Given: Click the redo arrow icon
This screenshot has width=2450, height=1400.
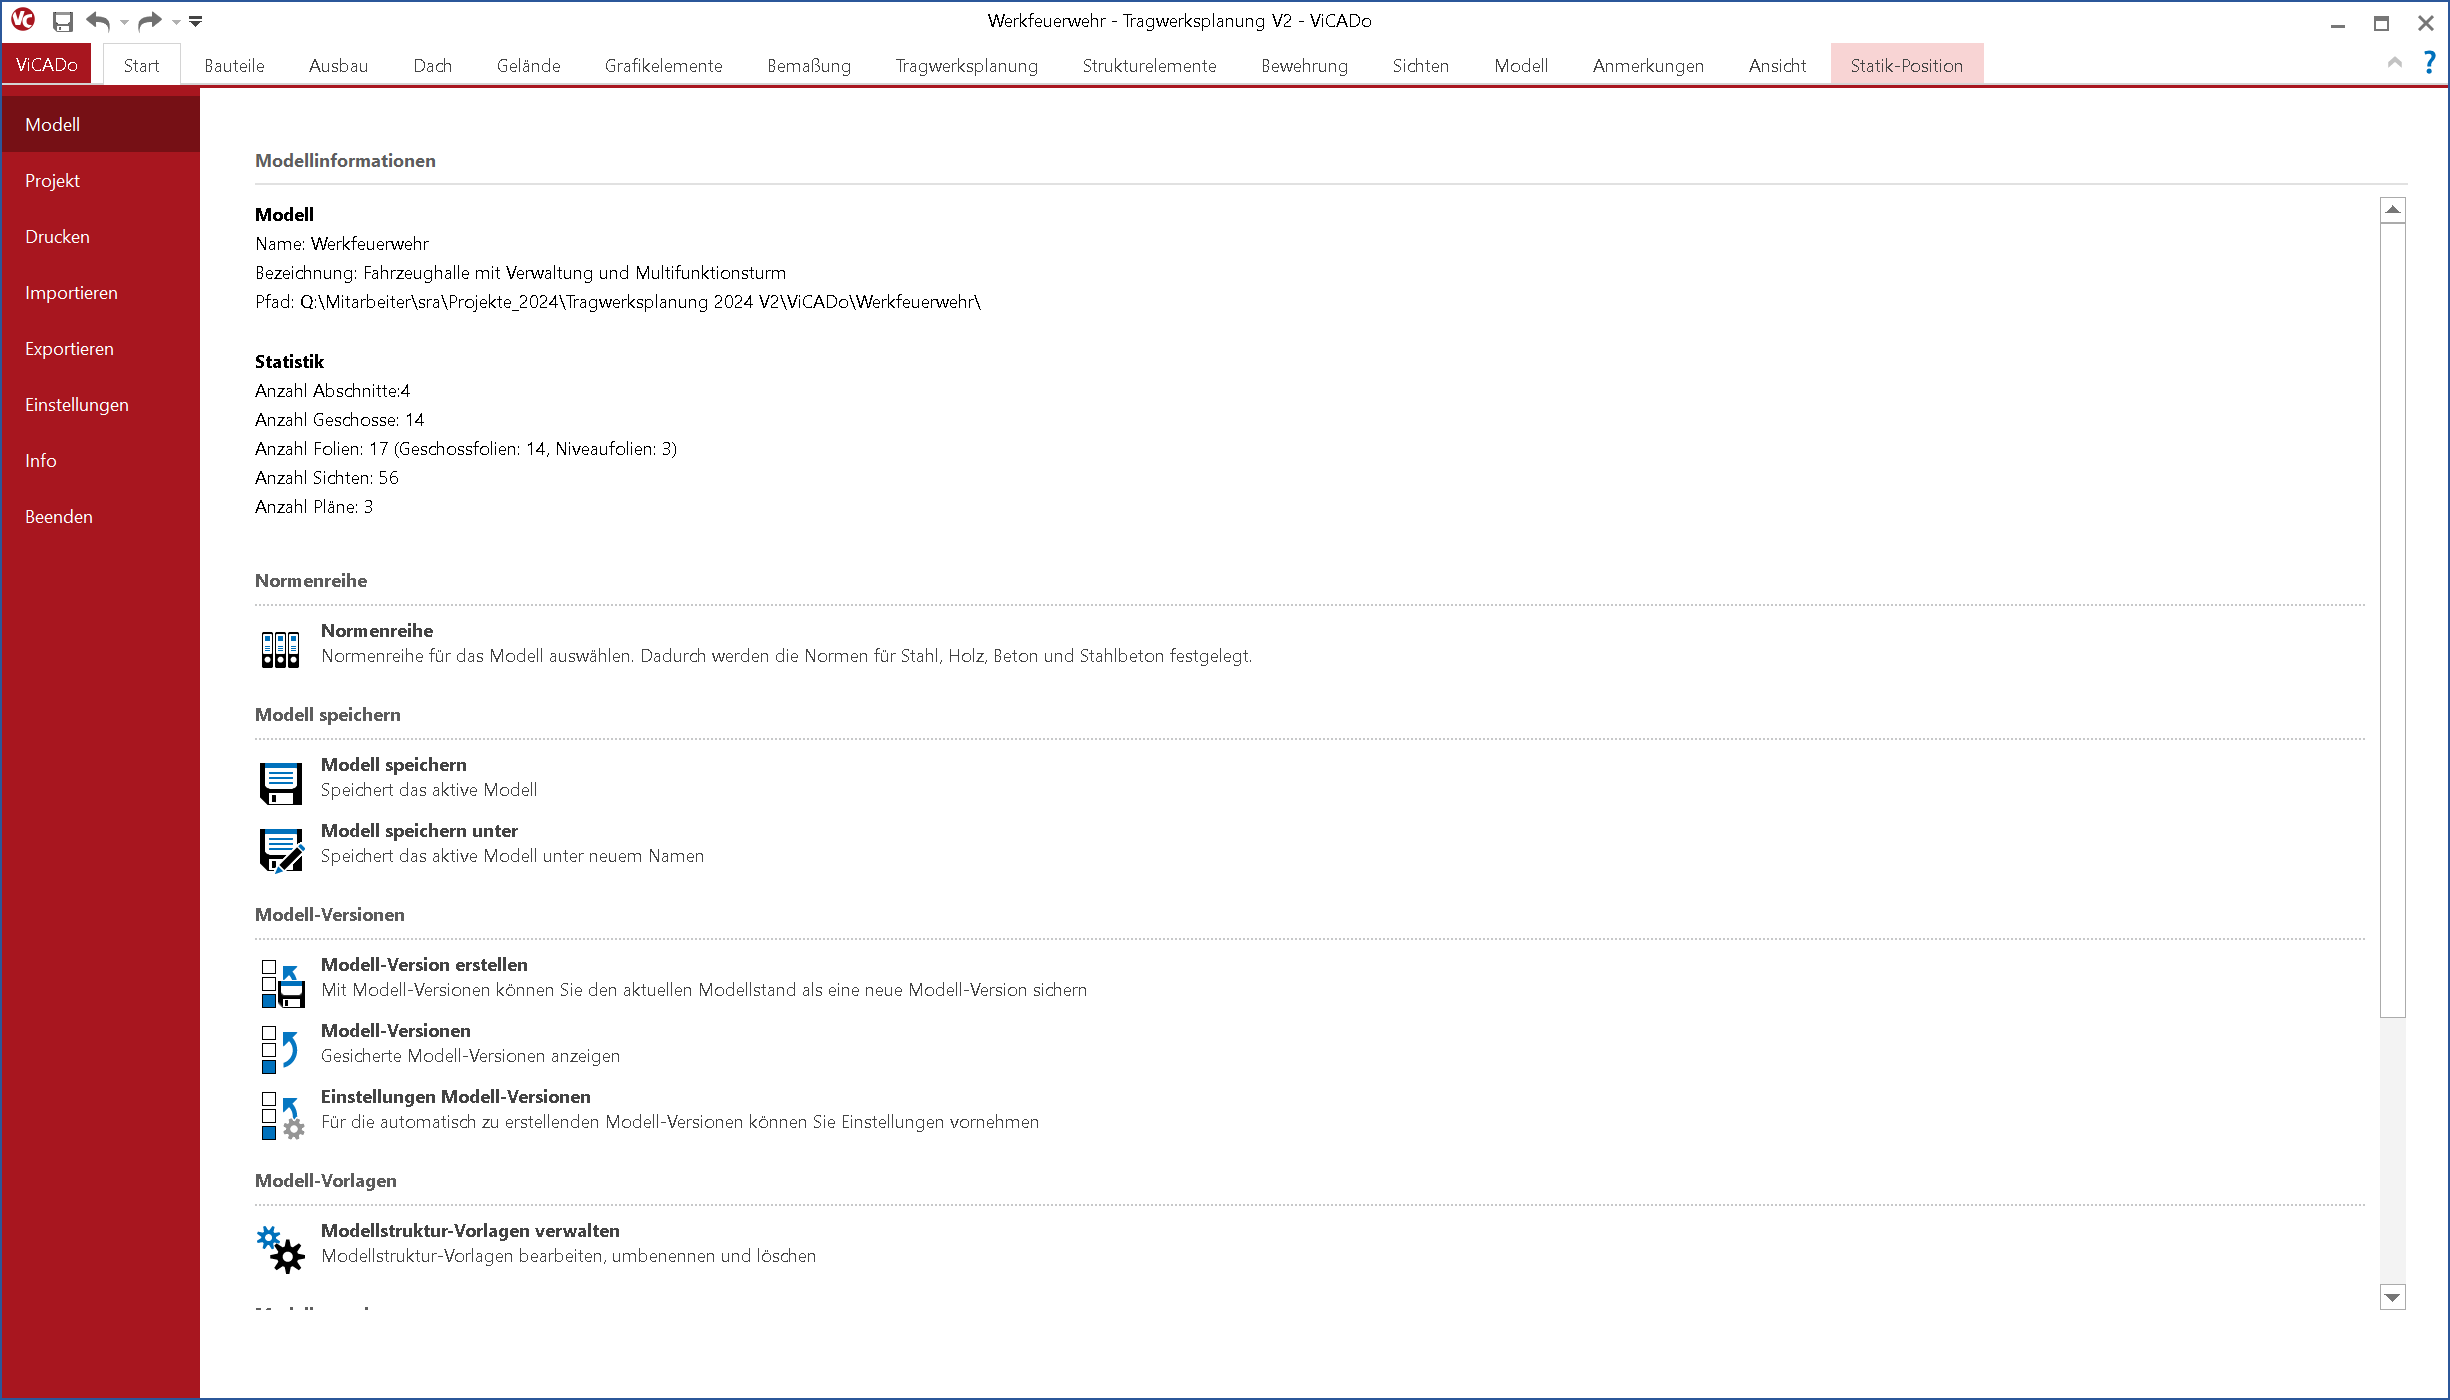Looking at the screenshot, I should (150, 21).
